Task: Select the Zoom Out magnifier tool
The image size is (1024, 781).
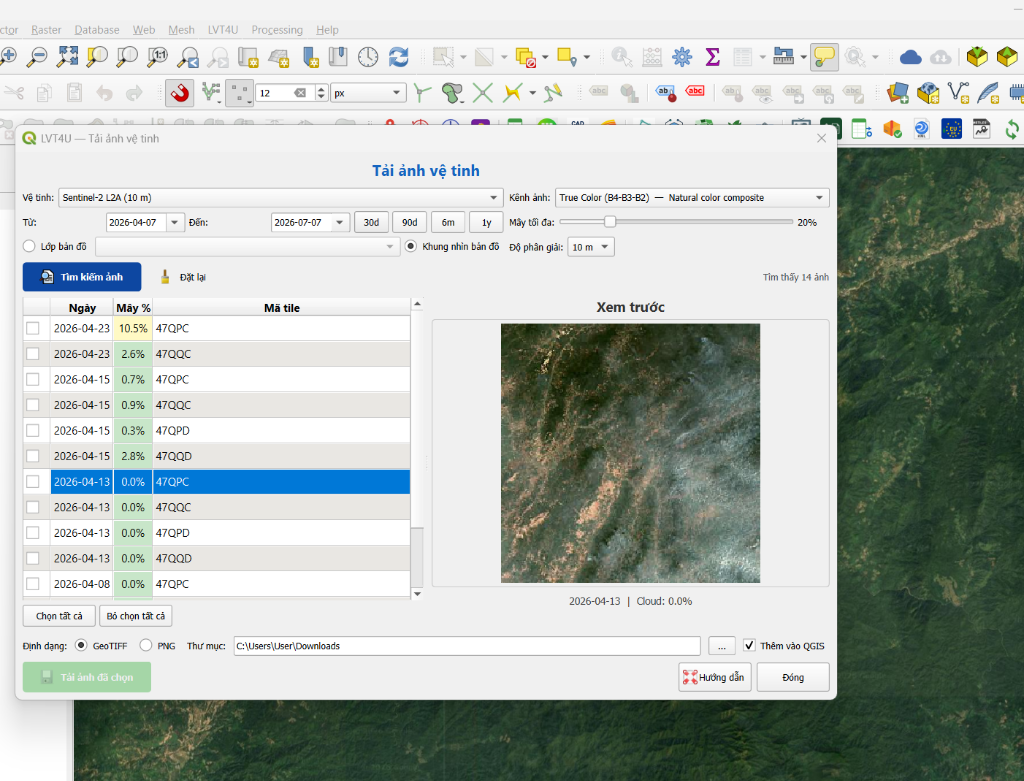Action: tap(37, 57)
